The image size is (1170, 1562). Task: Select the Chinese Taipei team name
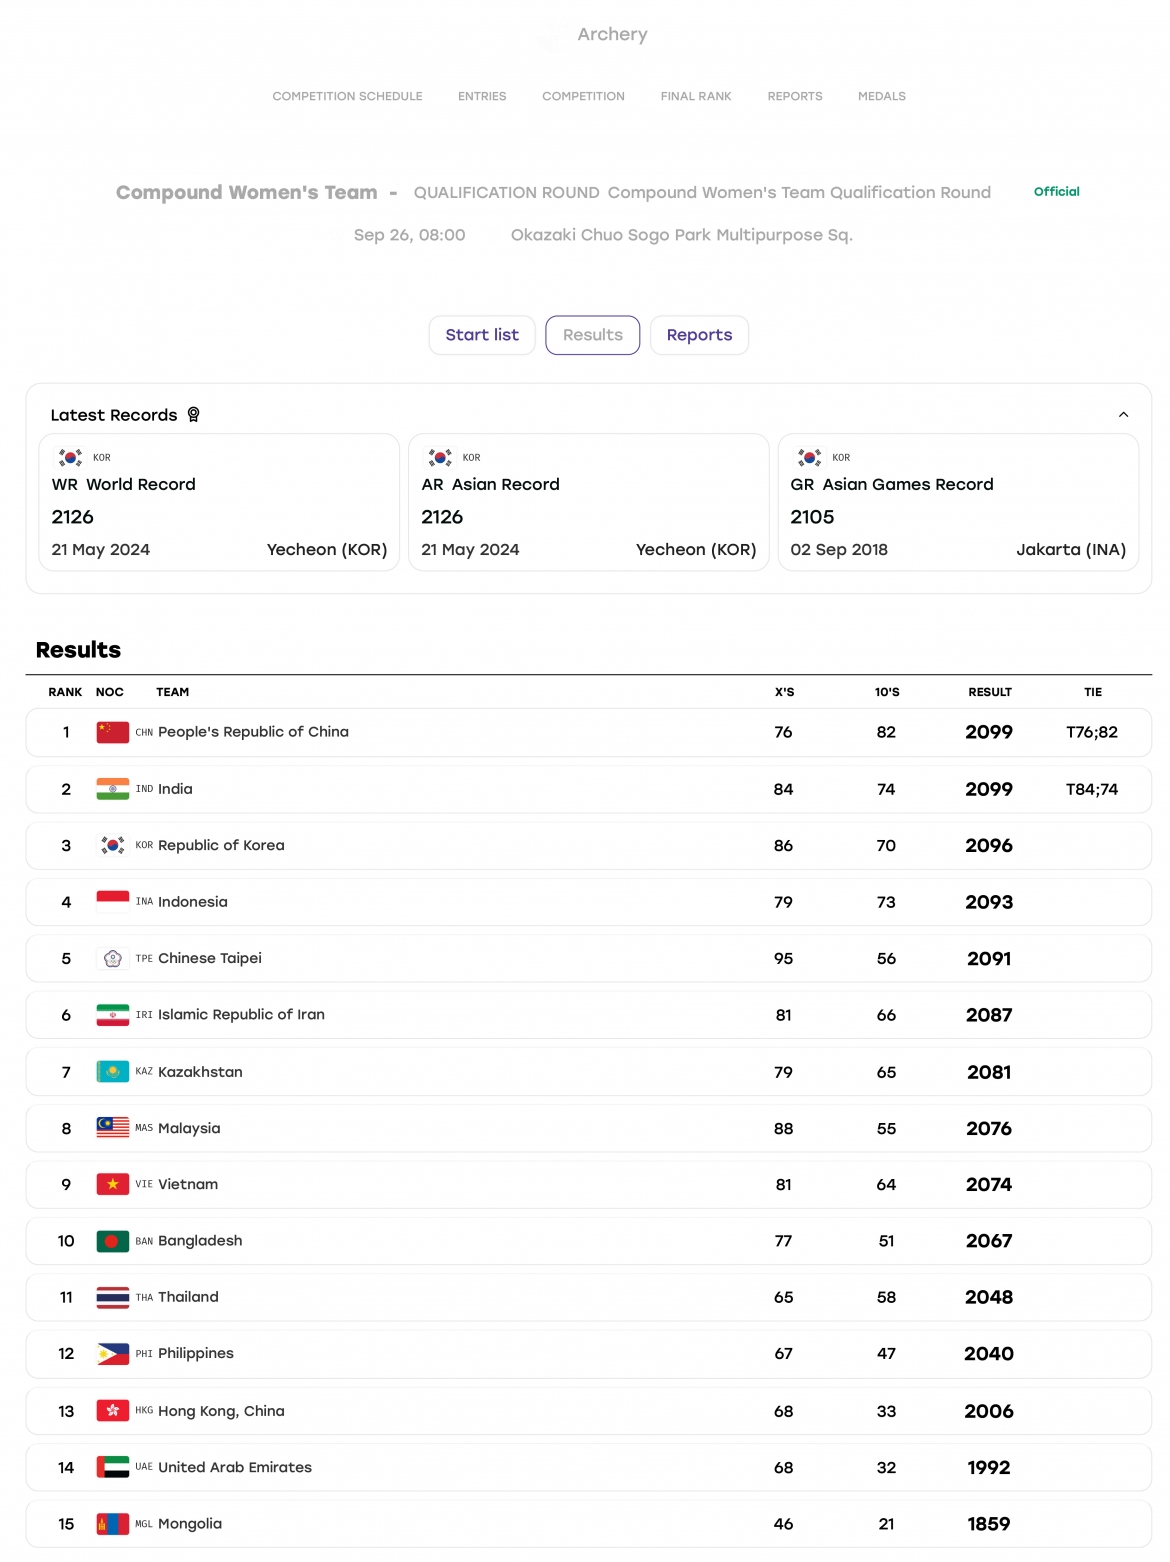(x=210, y=958)
